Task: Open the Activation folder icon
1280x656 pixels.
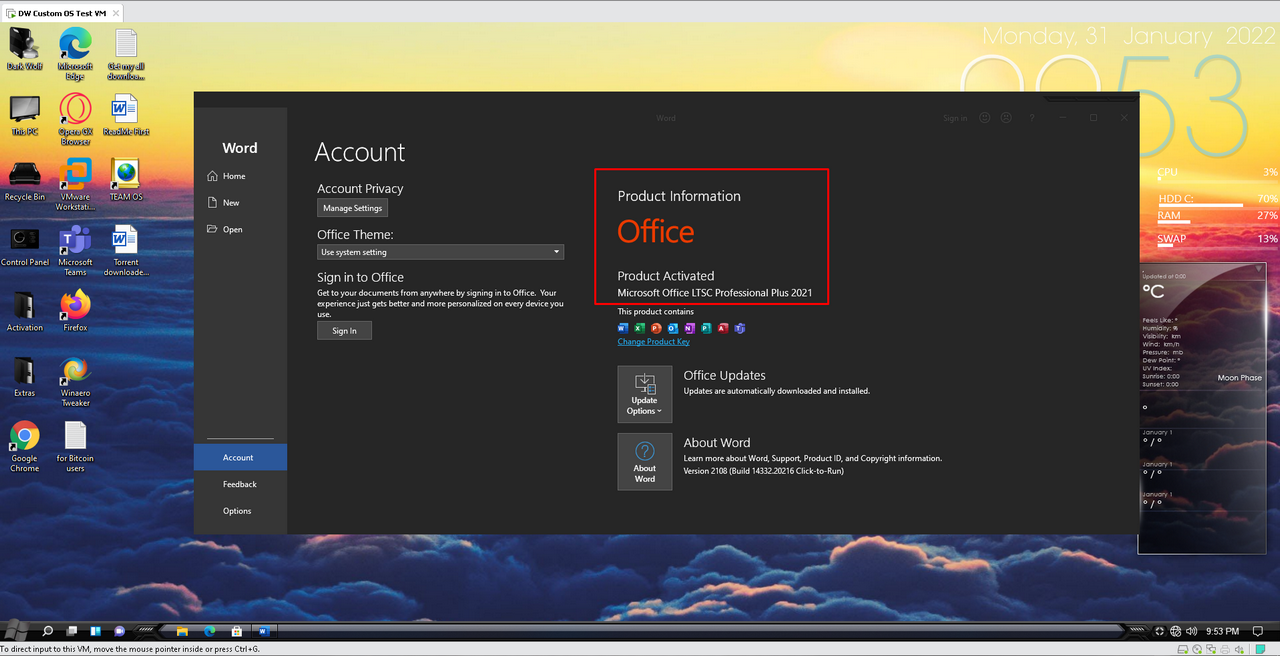Action: 25,311
